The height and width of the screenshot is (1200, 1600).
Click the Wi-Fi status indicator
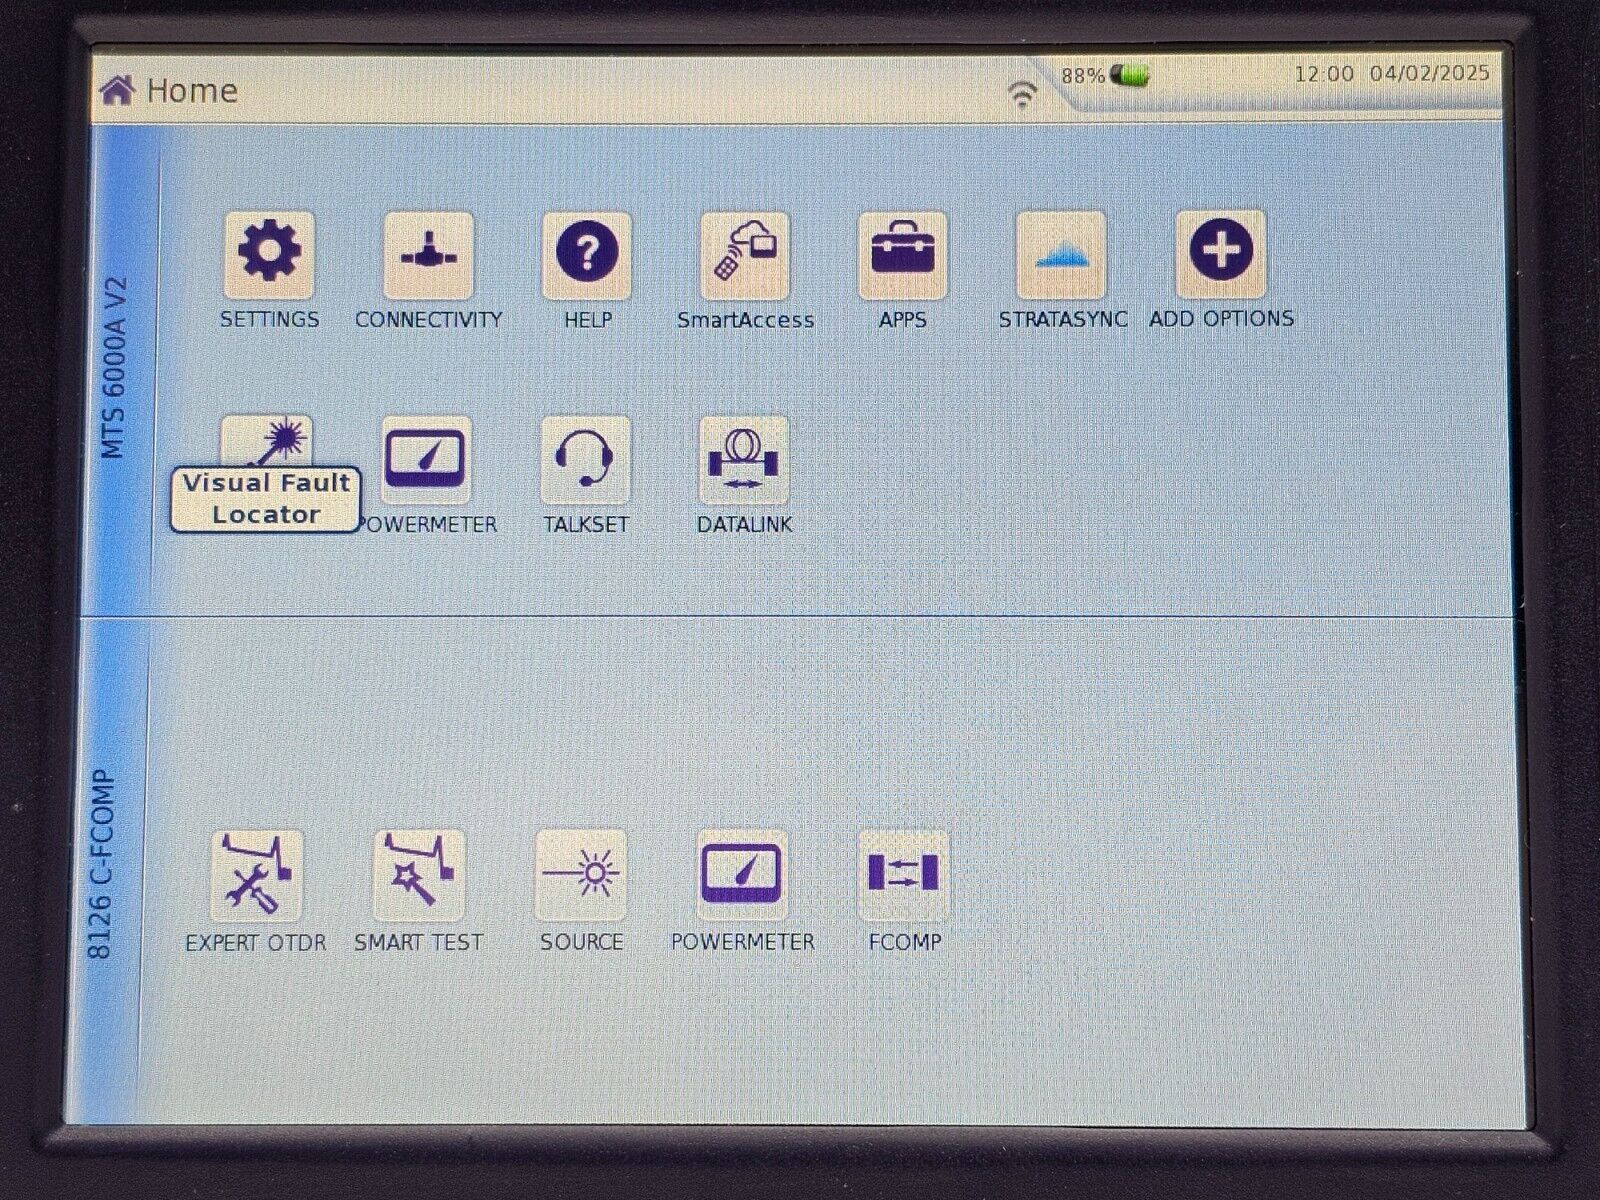(x=1021, y=95)
